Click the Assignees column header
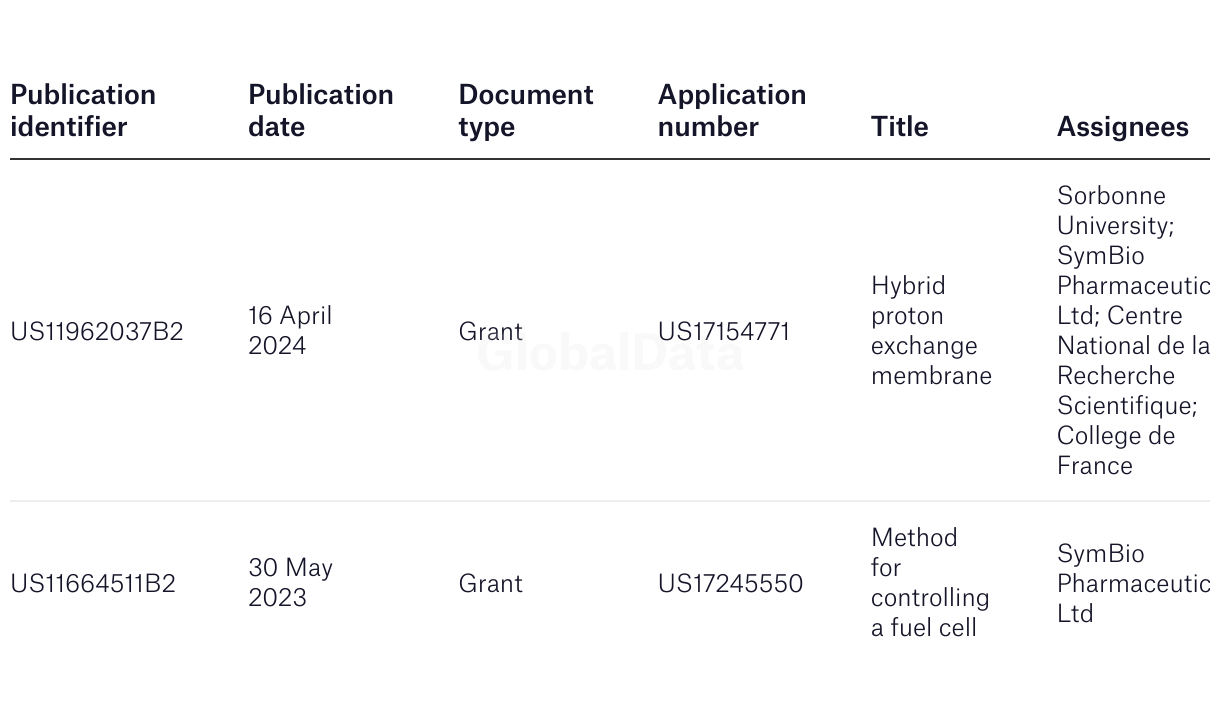1220x704 pixels. coord(1123,126)
